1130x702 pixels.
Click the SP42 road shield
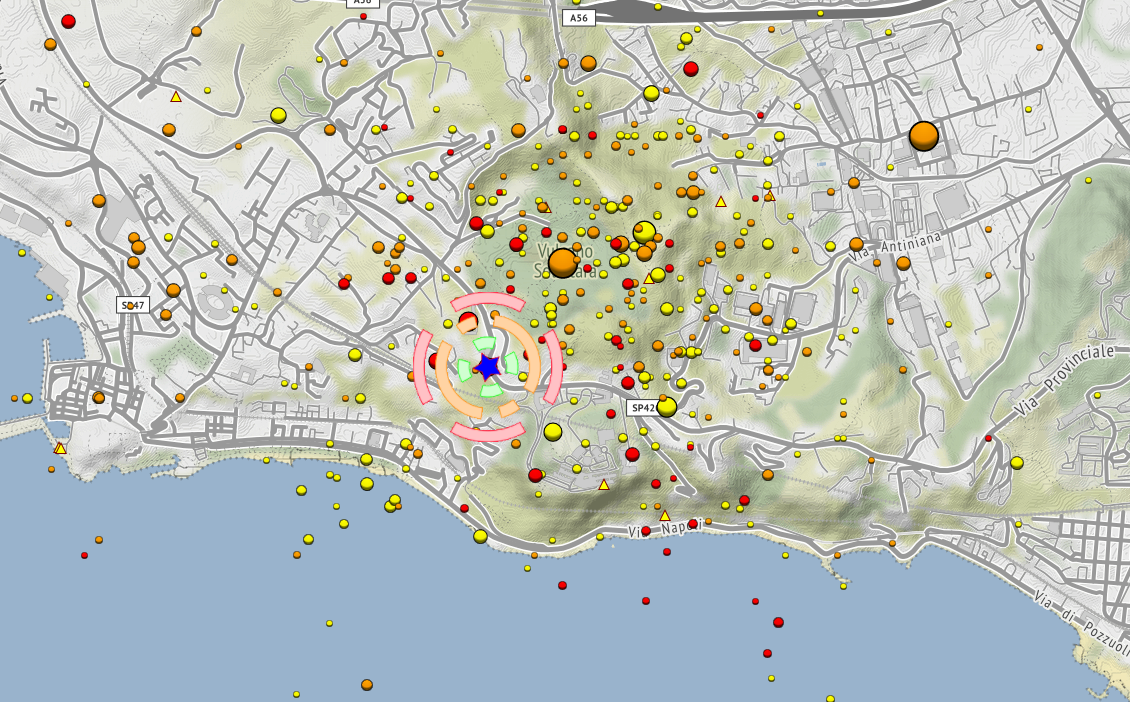click(x=642, y=407)
